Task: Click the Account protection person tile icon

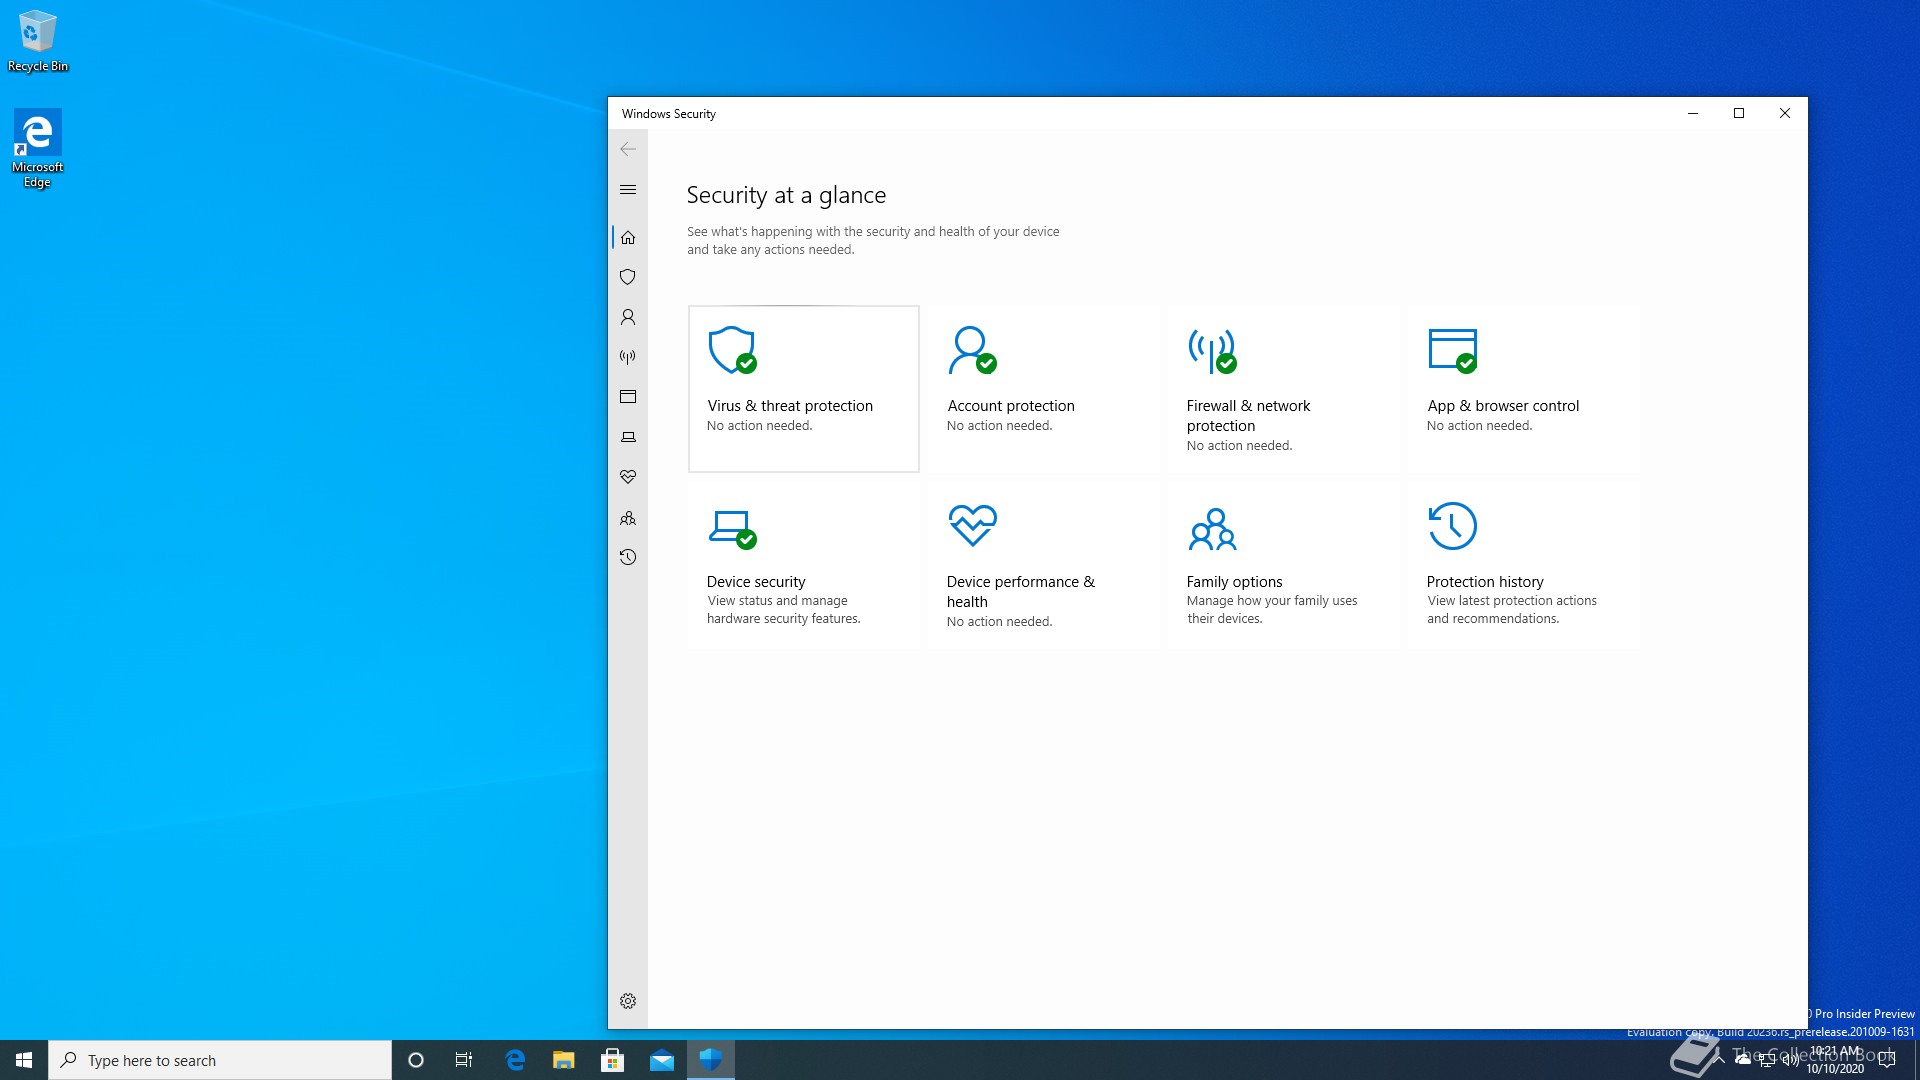Action: 972,350
